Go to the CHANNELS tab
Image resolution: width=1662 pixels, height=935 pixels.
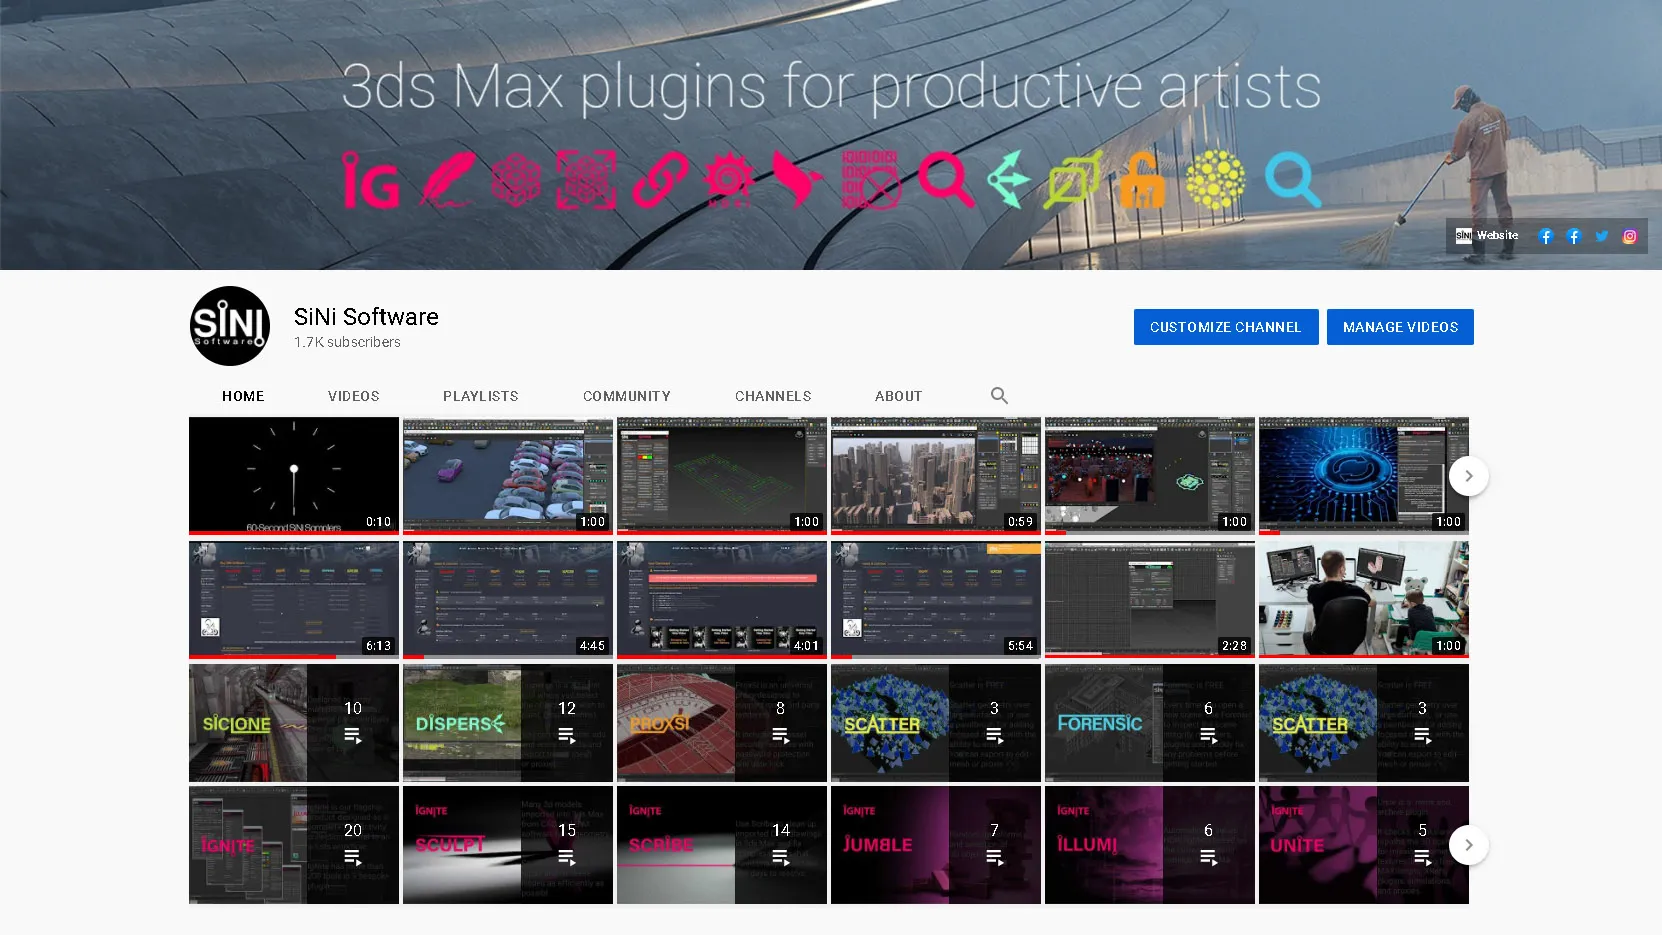point(773,396)
